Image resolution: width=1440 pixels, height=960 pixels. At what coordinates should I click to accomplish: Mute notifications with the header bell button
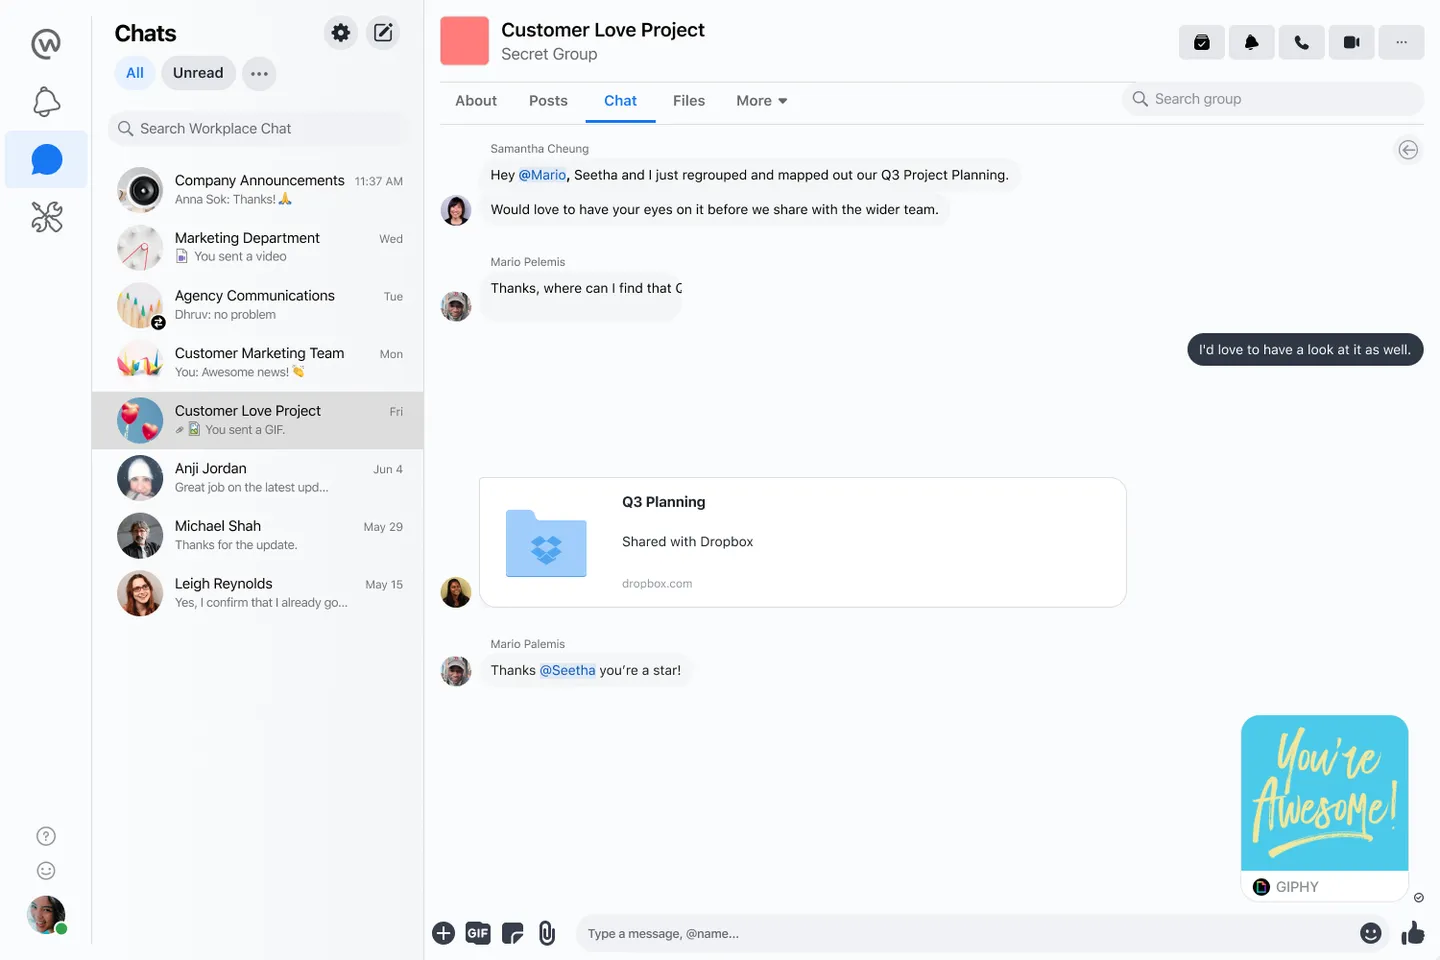1252,43
